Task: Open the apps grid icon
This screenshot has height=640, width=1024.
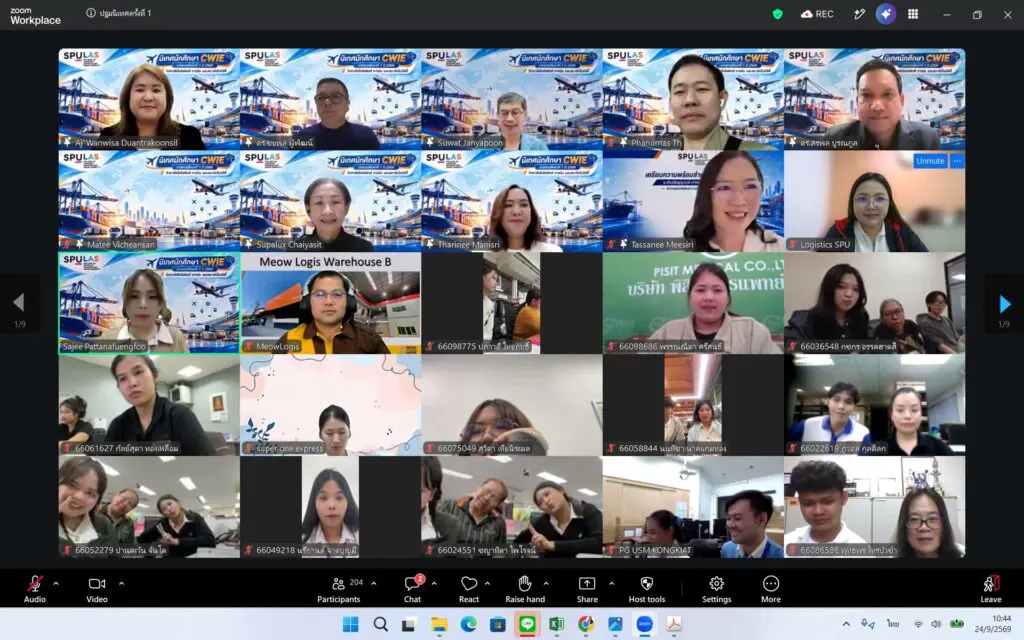Action: (913, 14)
